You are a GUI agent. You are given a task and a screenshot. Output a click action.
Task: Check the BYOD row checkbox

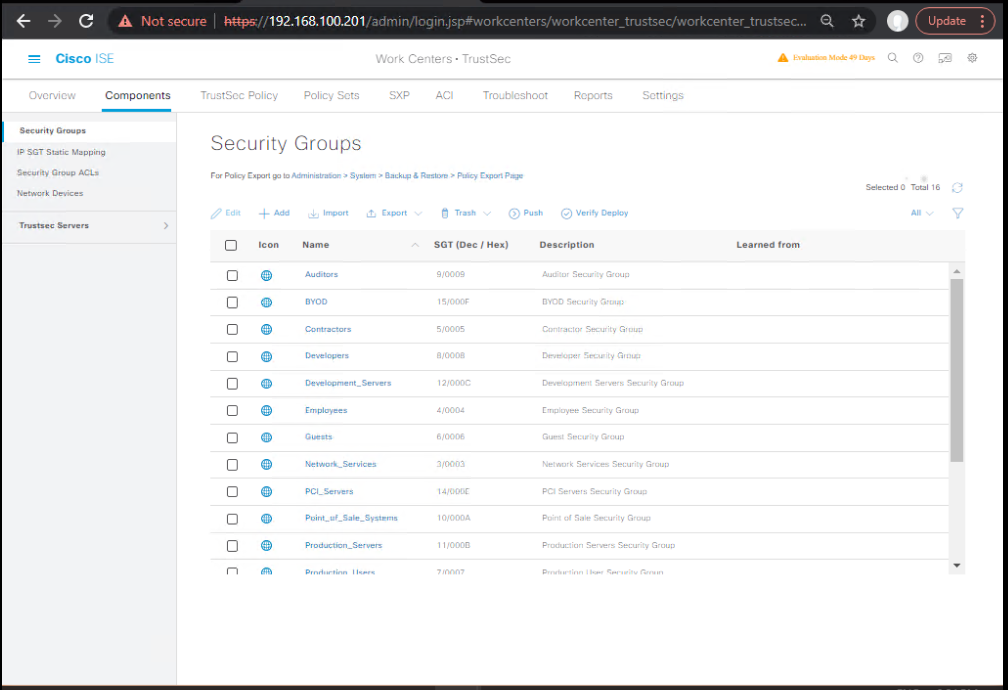tap(232, 302)
